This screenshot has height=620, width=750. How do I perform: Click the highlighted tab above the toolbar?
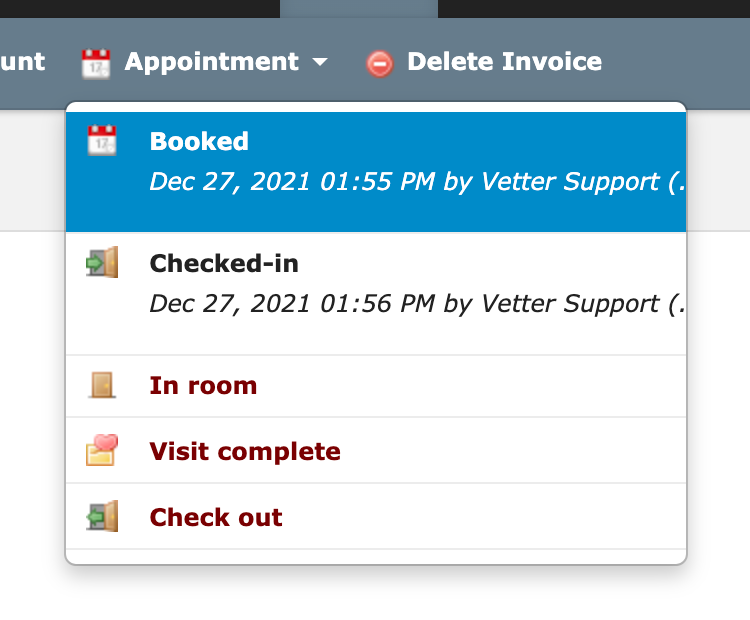click(359, 9)
